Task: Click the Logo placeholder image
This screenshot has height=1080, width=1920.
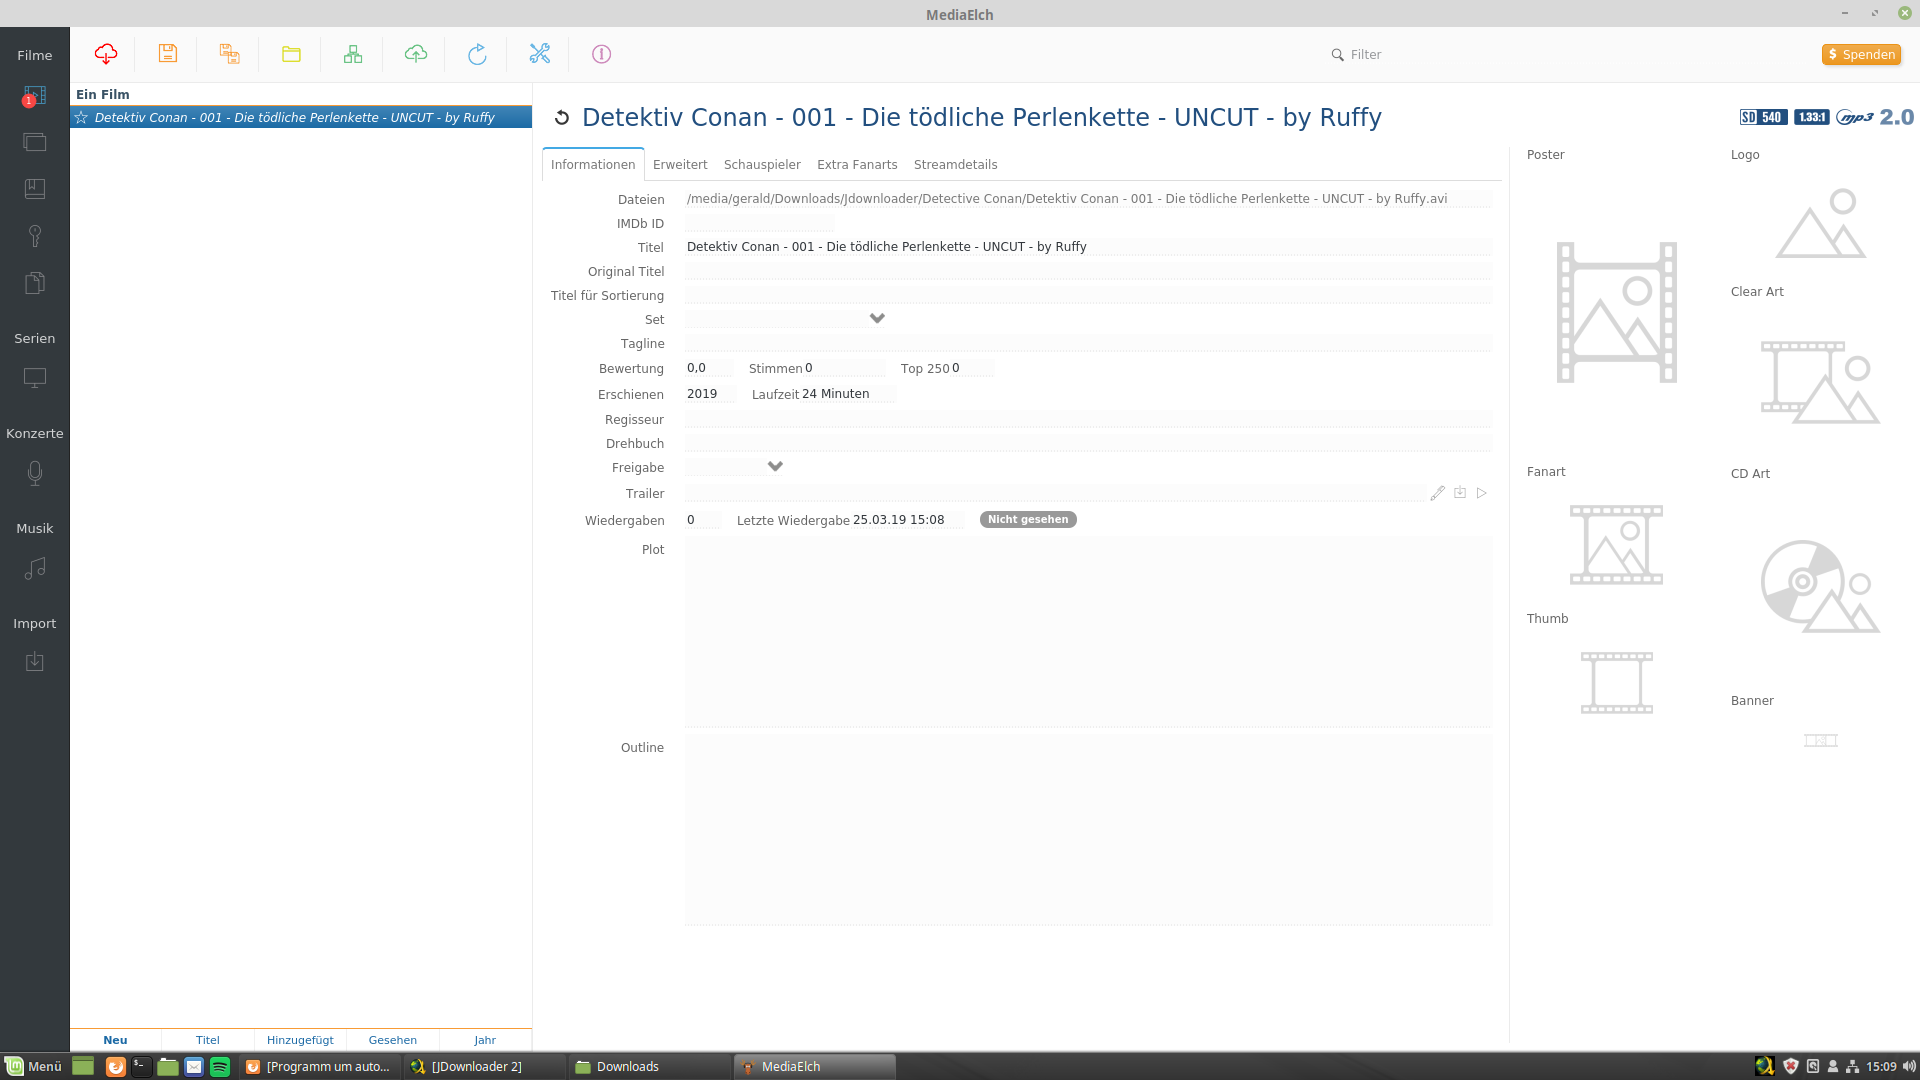Action: [x=1821, y=223]
